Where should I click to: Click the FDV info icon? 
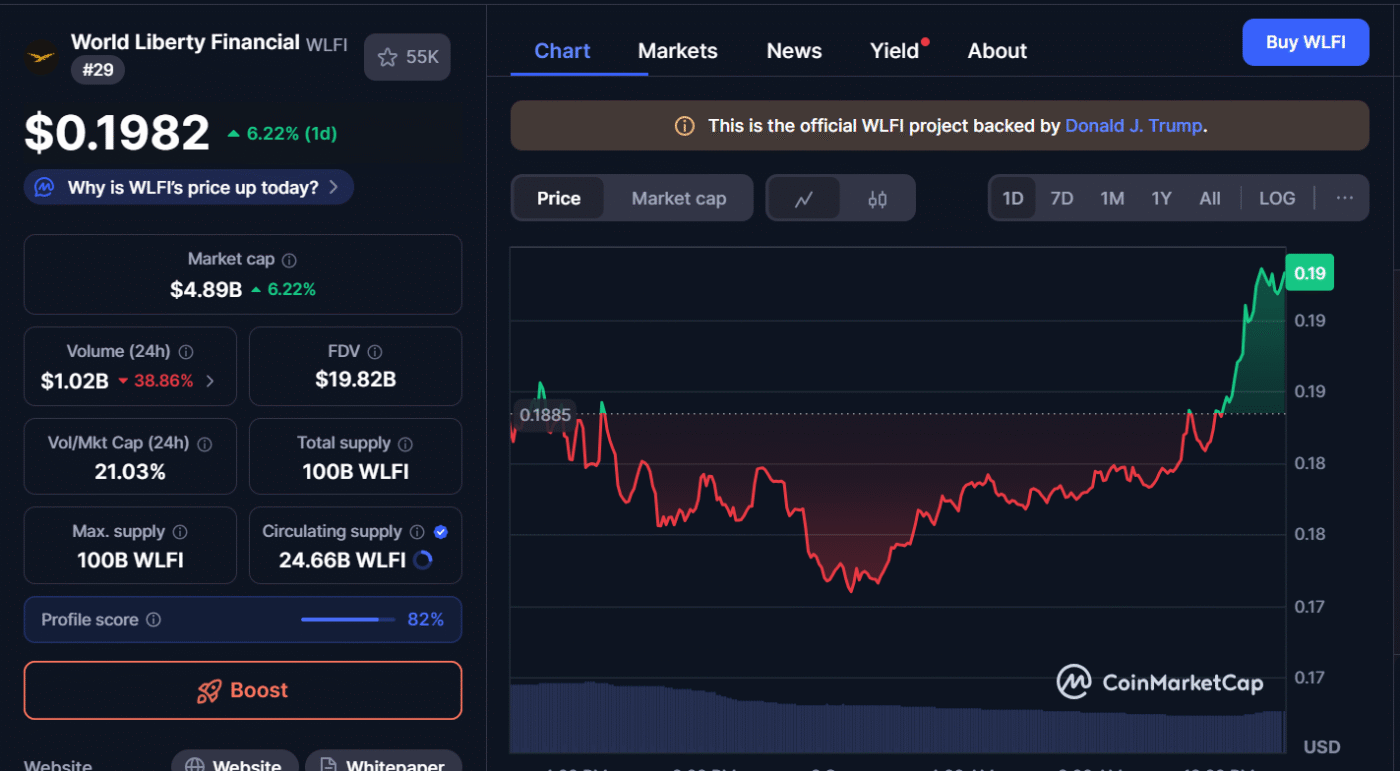[375, 352]
